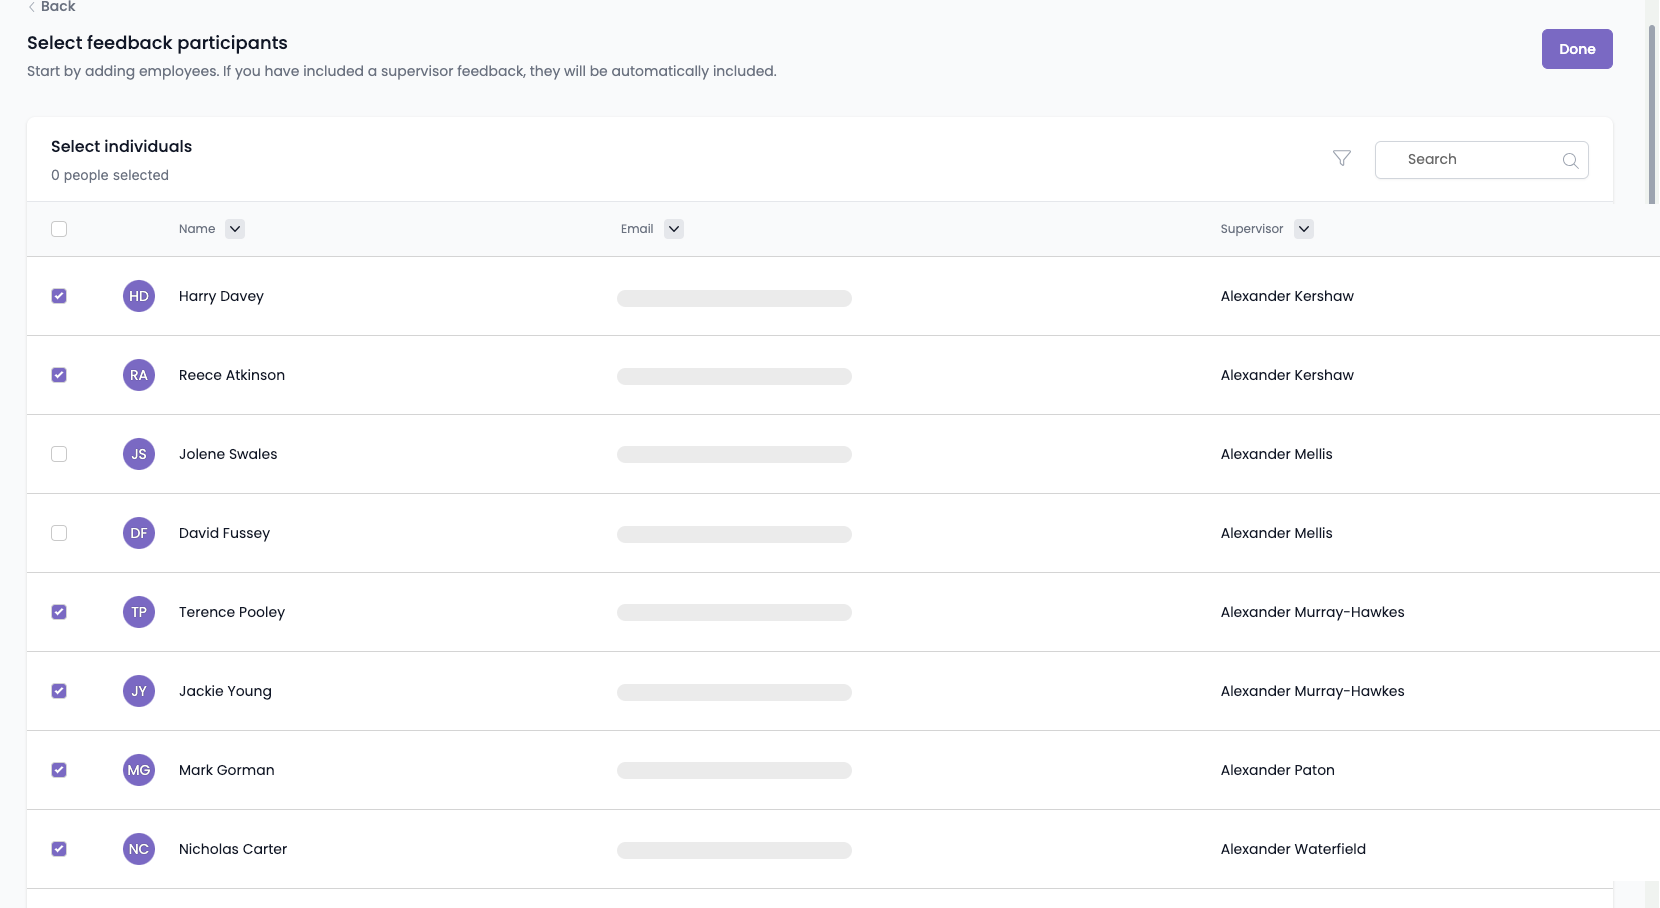Click Harry Davey's supervisor Alexander Kershaw
The image size is (1660, 908).
click(x=1287, y=296)
